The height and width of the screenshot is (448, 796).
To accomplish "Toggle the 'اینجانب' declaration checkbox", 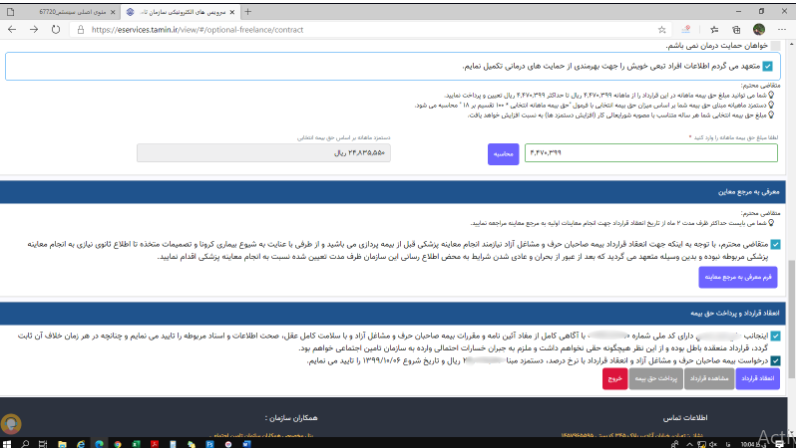I will (775, 336).
